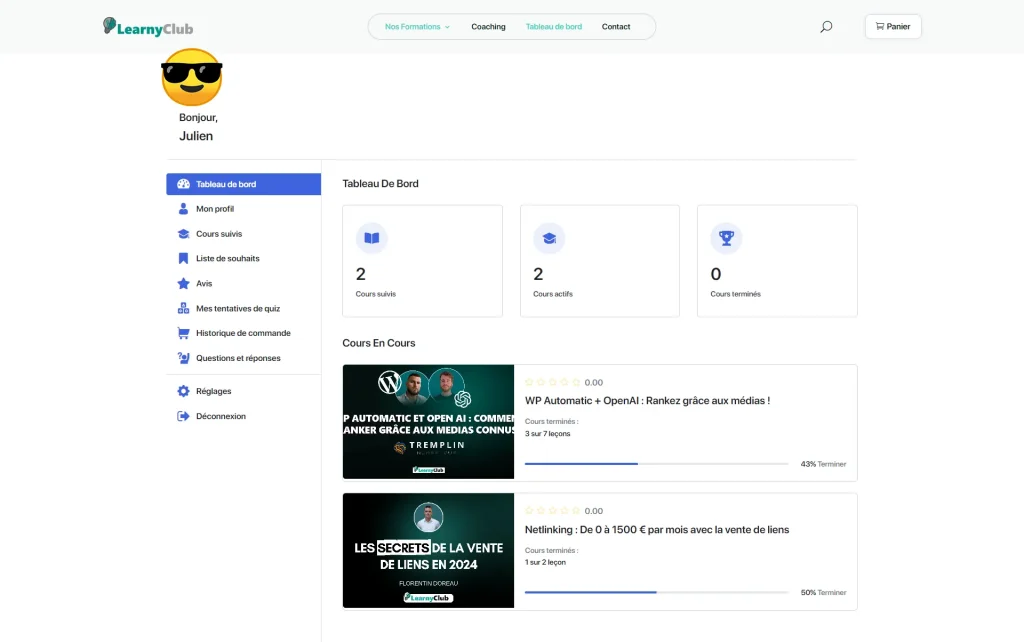Click the Tableau de bord gauge icon
The height and width of the screenshot is (642, 1024).
tap(184, 184)
